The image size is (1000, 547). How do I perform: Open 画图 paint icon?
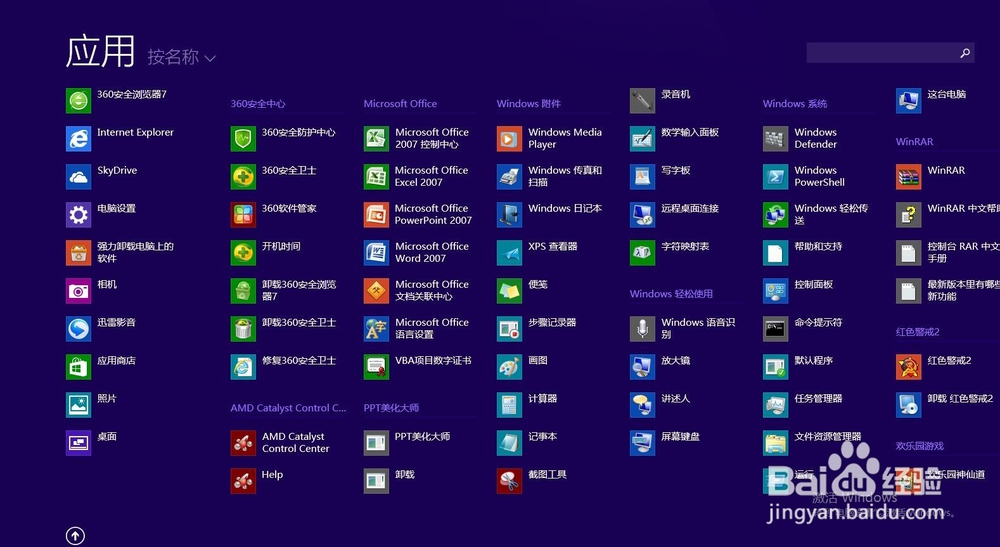coord(510,367)
